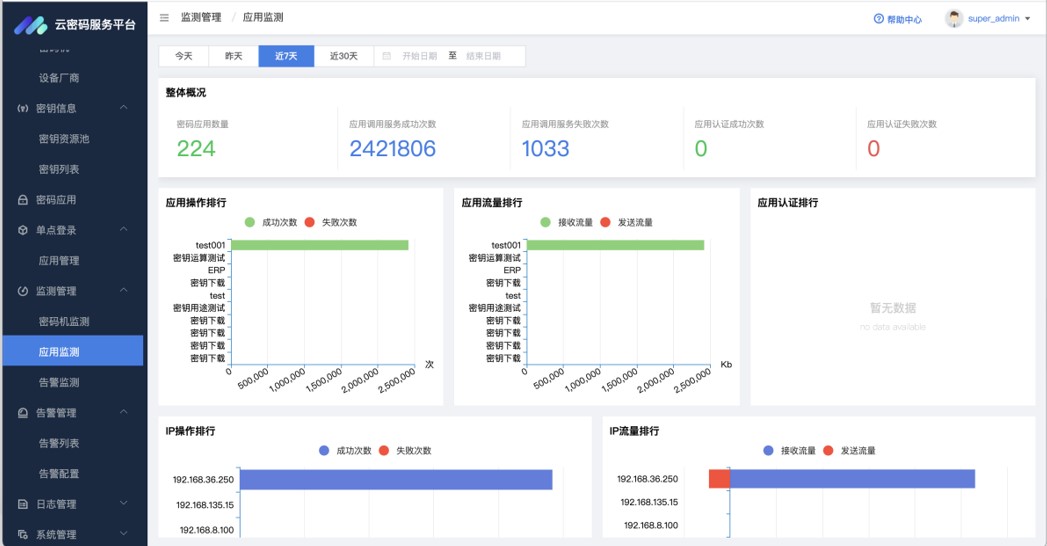Click the 单点登录 cube icon in sidebar
This screenshot has height=546, width=1047.
pos(23,230)
